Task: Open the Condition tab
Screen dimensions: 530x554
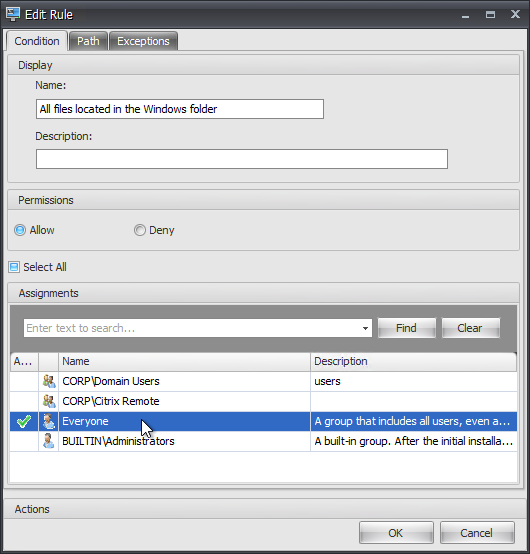Action: (x=37, y=41)
